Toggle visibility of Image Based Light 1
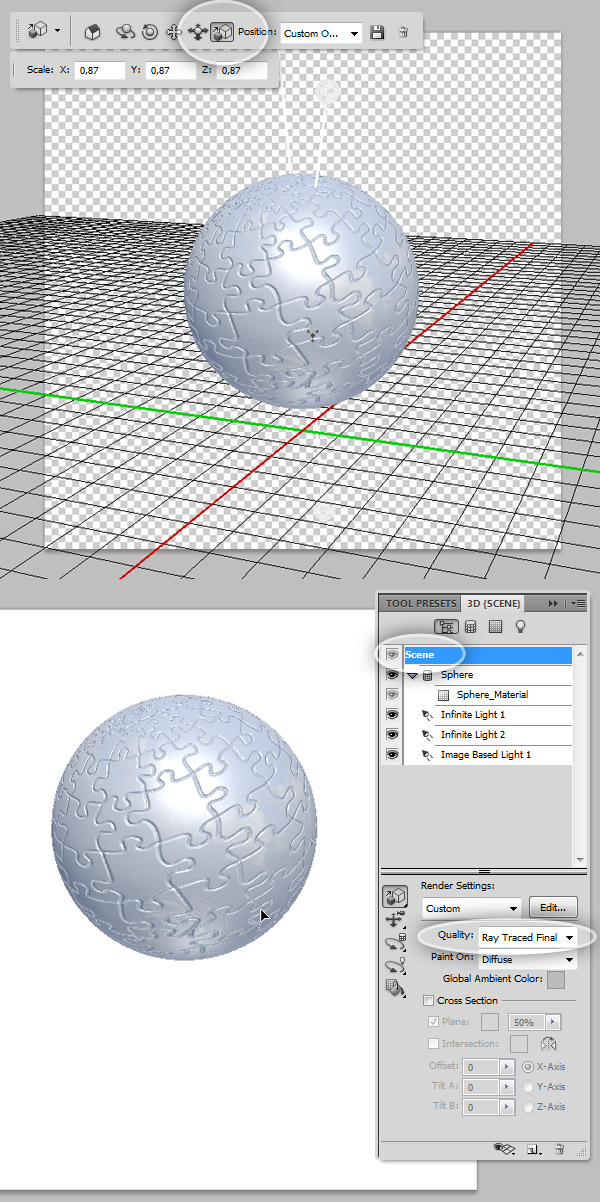The height and width of the screenshot is (1202, 600). [392, 755]
